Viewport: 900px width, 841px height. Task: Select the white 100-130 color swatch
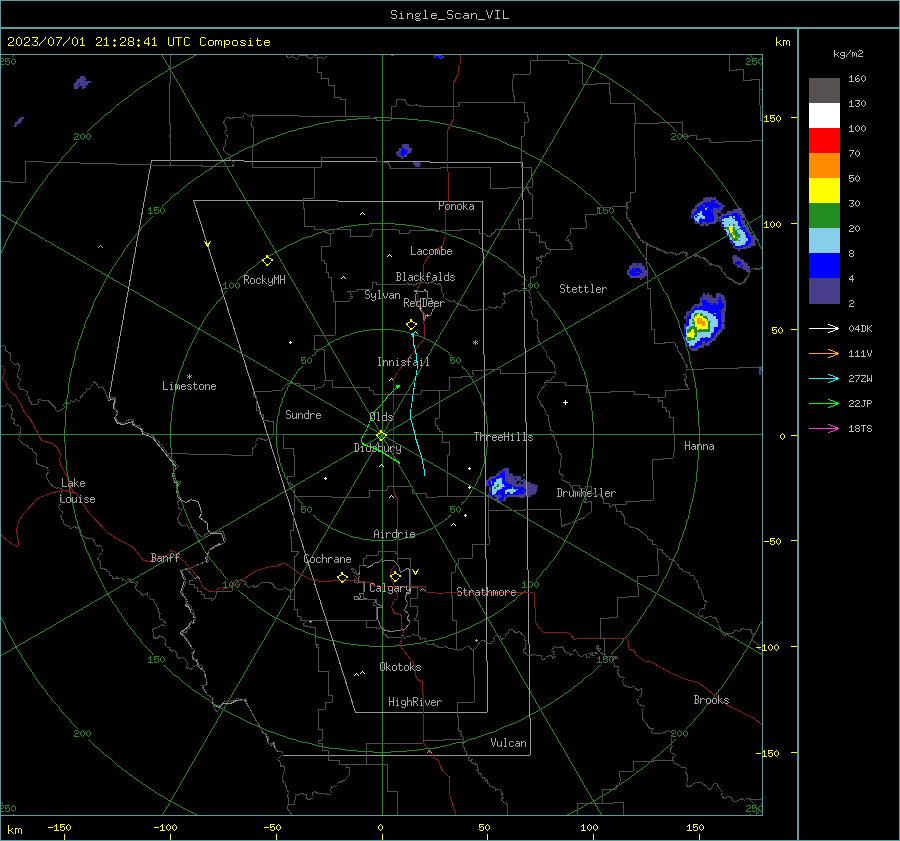[824, 116]
